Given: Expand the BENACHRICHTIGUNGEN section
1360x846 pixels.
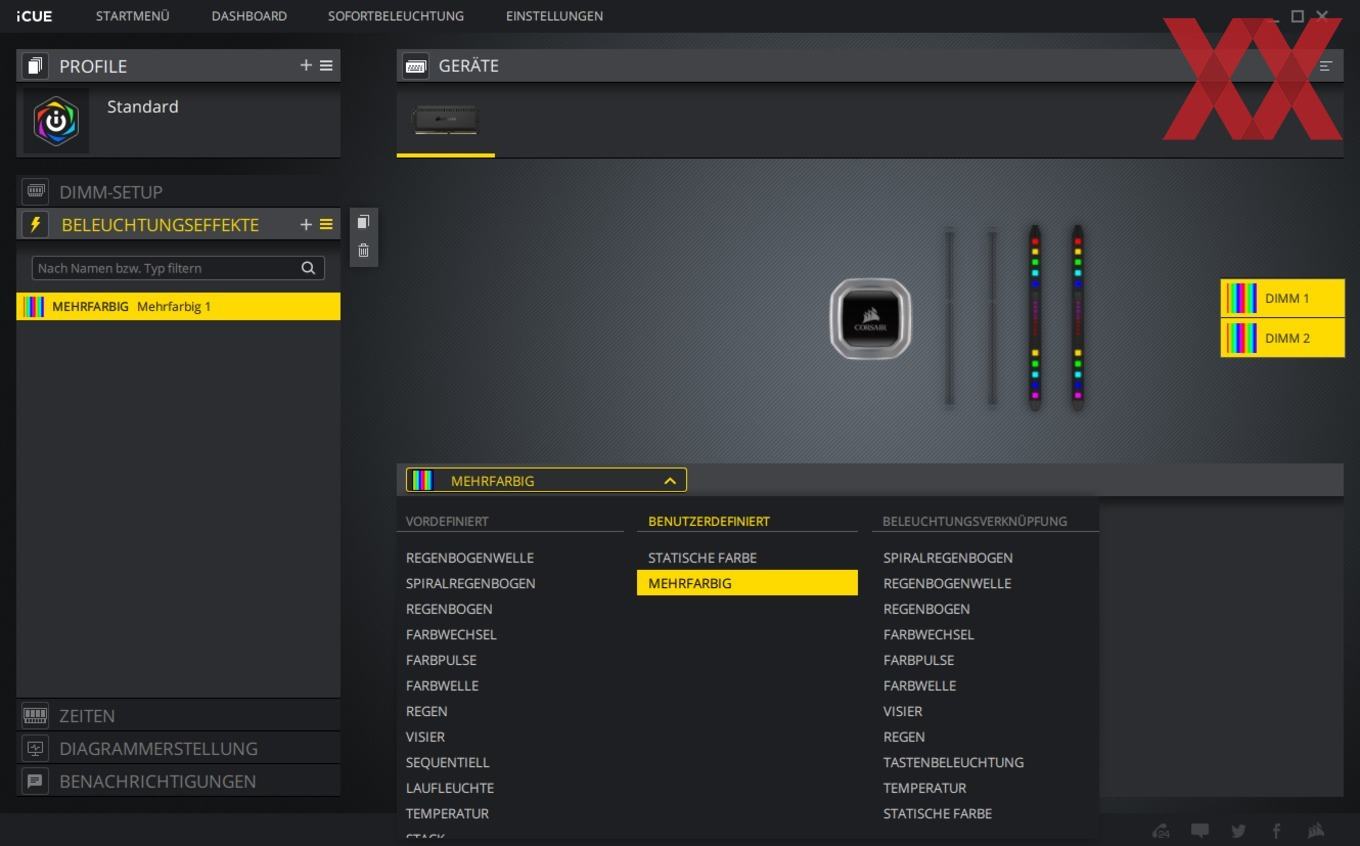Looking at the screenshot, I should pos(178,781).
